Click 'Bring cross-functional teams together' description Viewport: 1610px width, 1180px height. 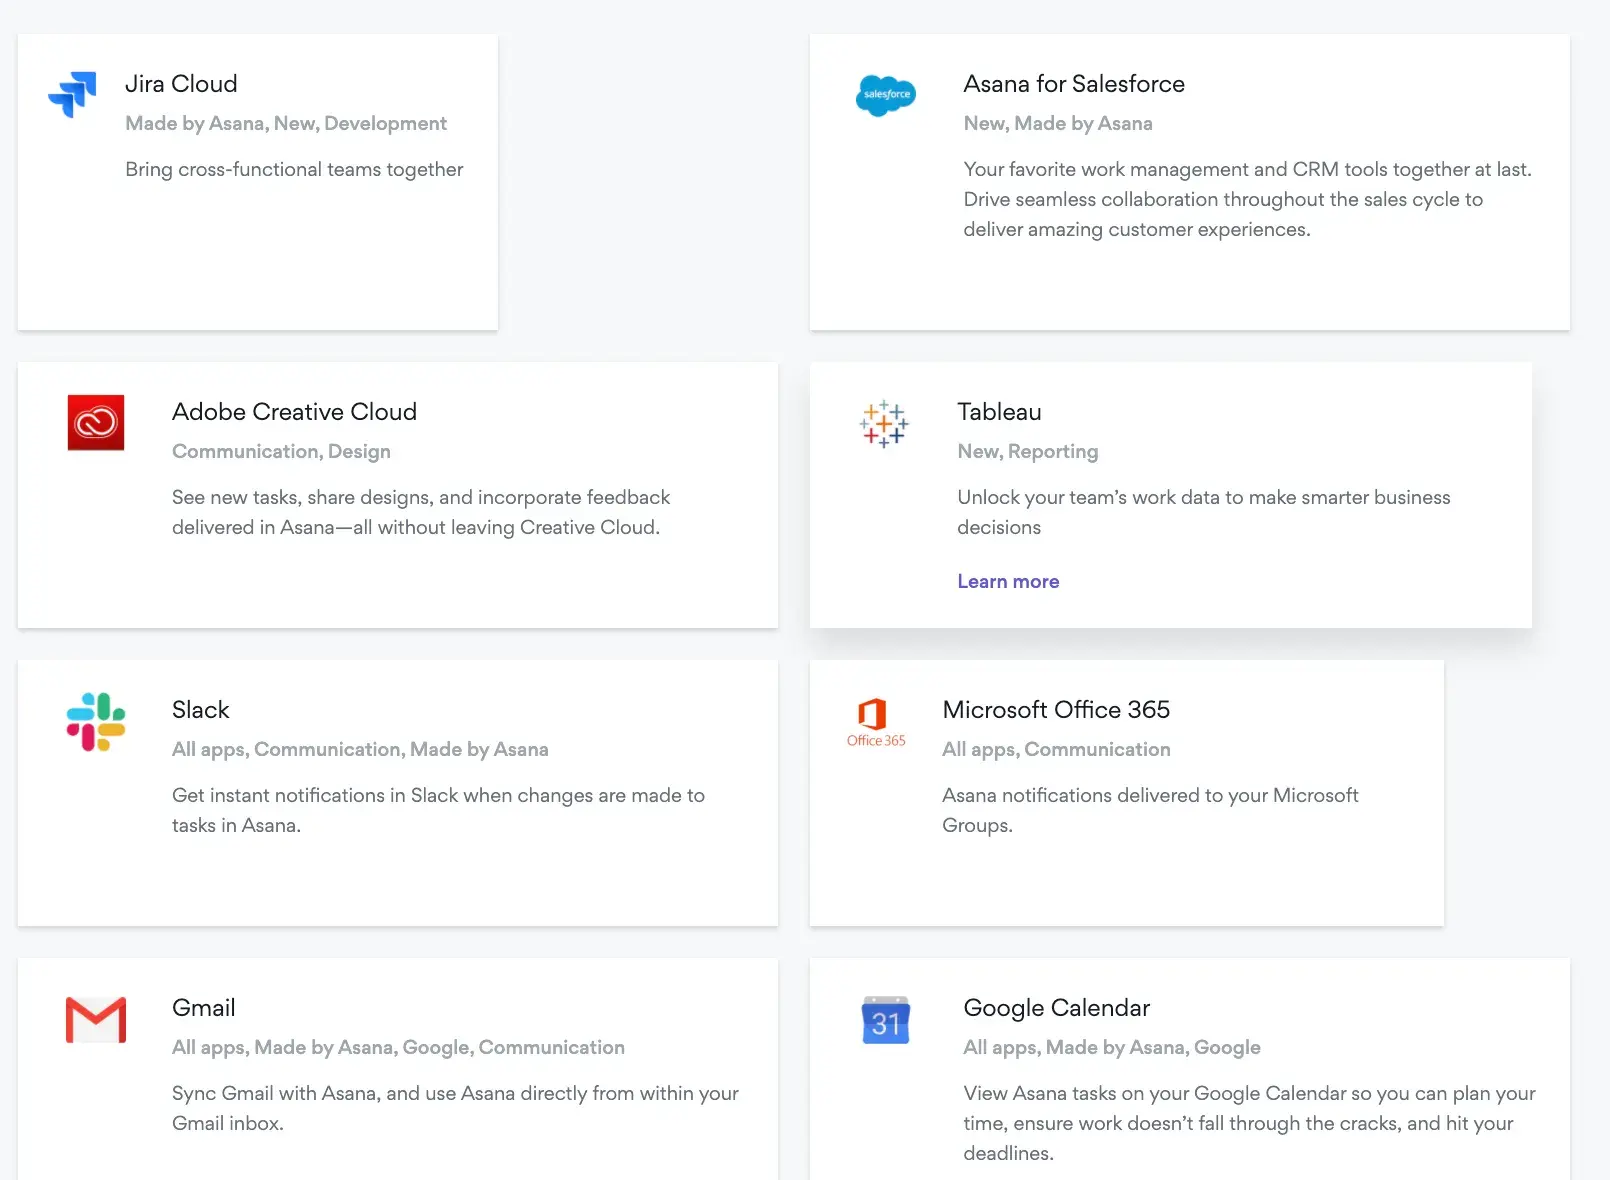click(294, 170)
